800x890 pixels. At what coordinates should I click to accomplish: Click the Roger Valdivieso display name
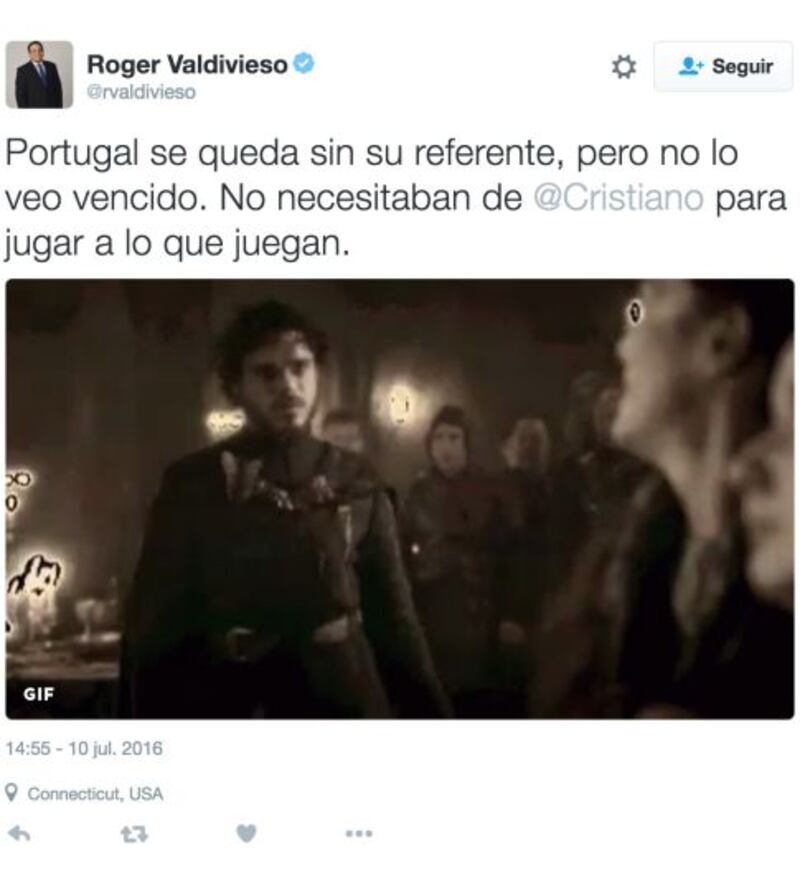point(187,64)
